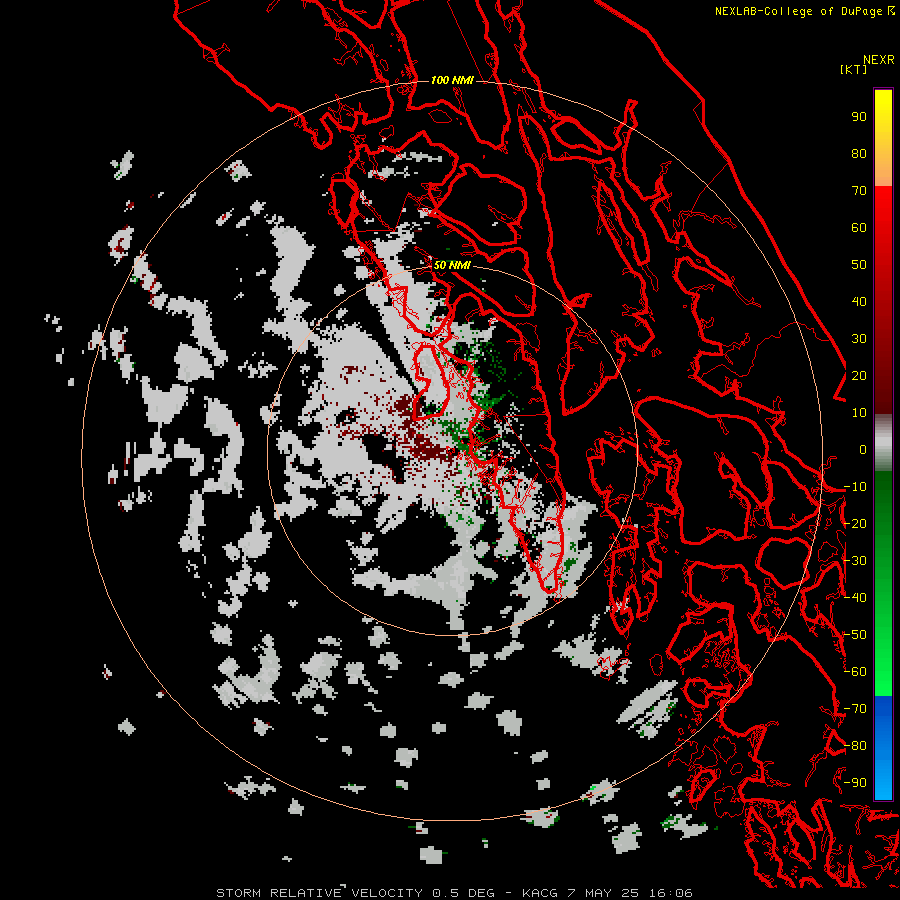Click the 60 value on the velocity scale
Viewport: 900px width, 900px height.
859,228
